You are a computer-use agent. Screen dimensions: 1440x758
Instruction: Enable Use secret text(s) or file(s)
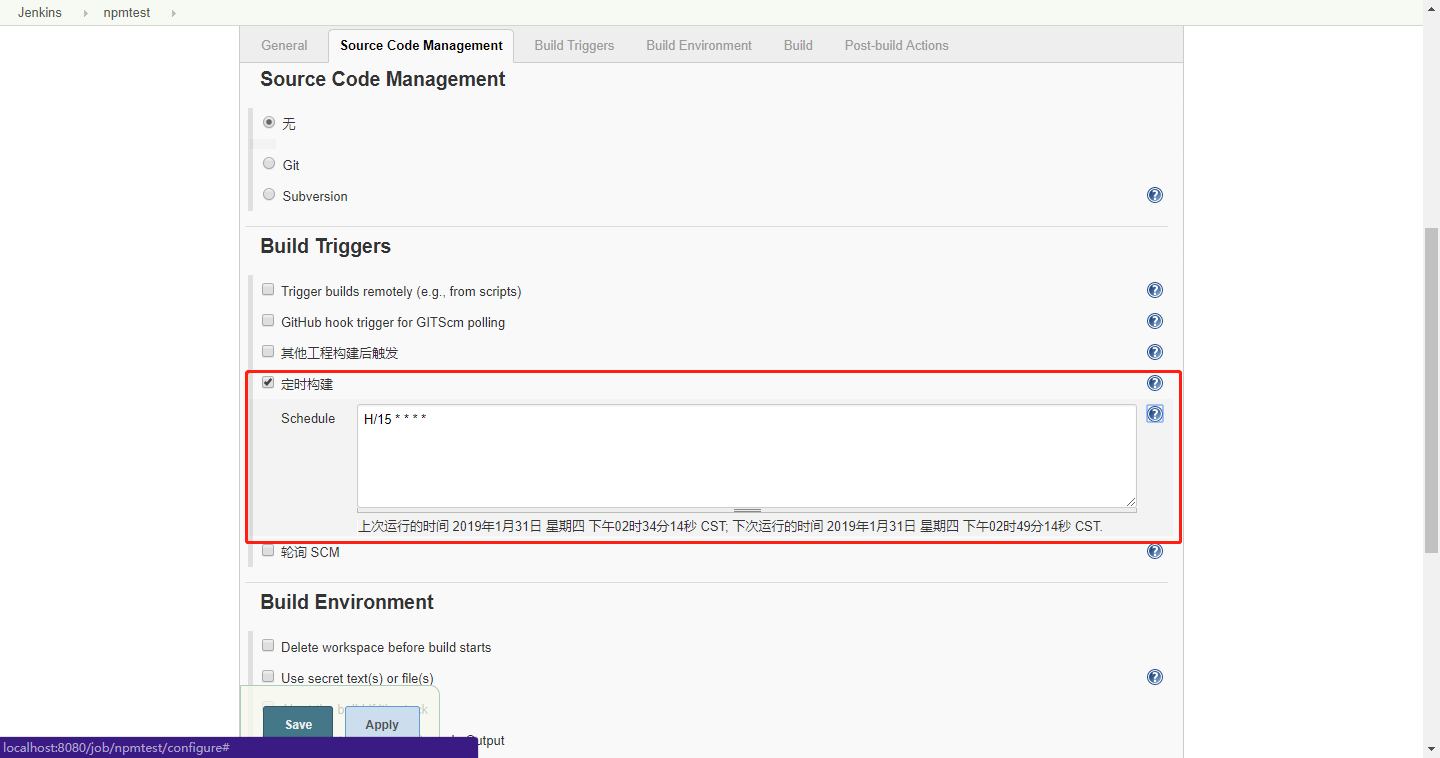268,676
